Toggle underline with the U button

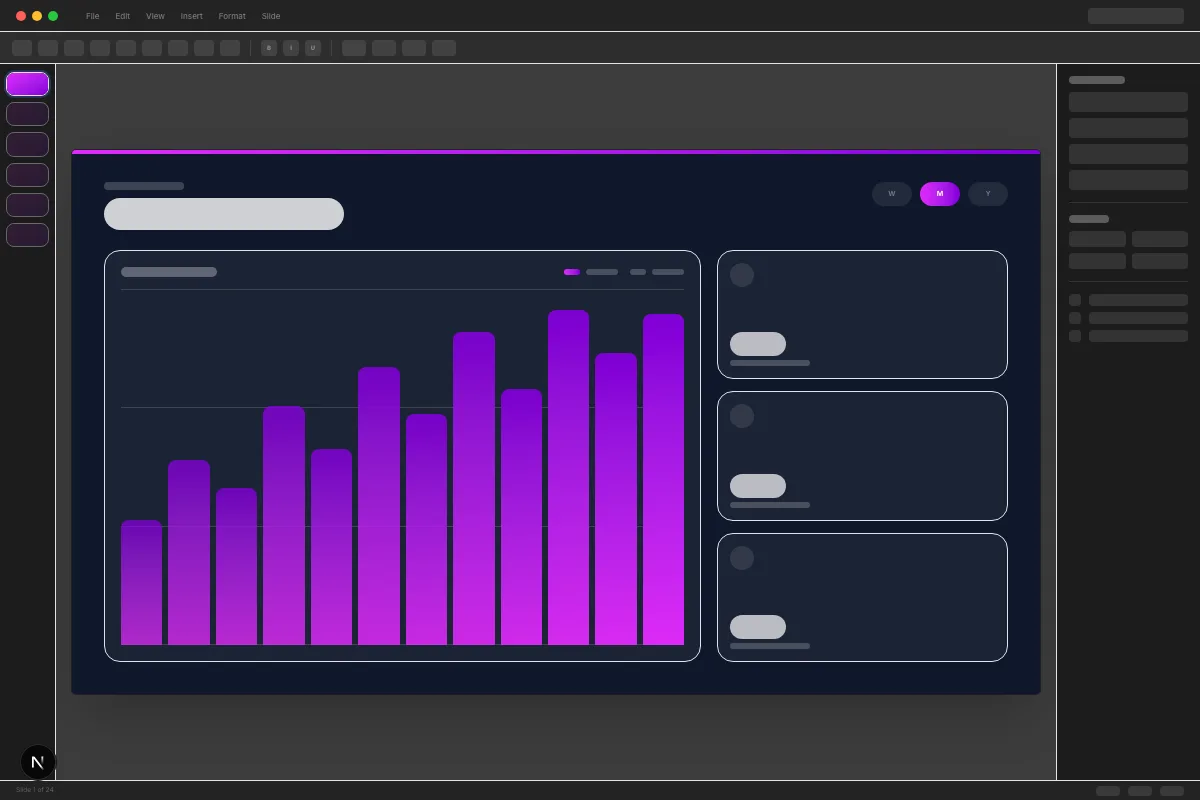[x=313, y=48]
